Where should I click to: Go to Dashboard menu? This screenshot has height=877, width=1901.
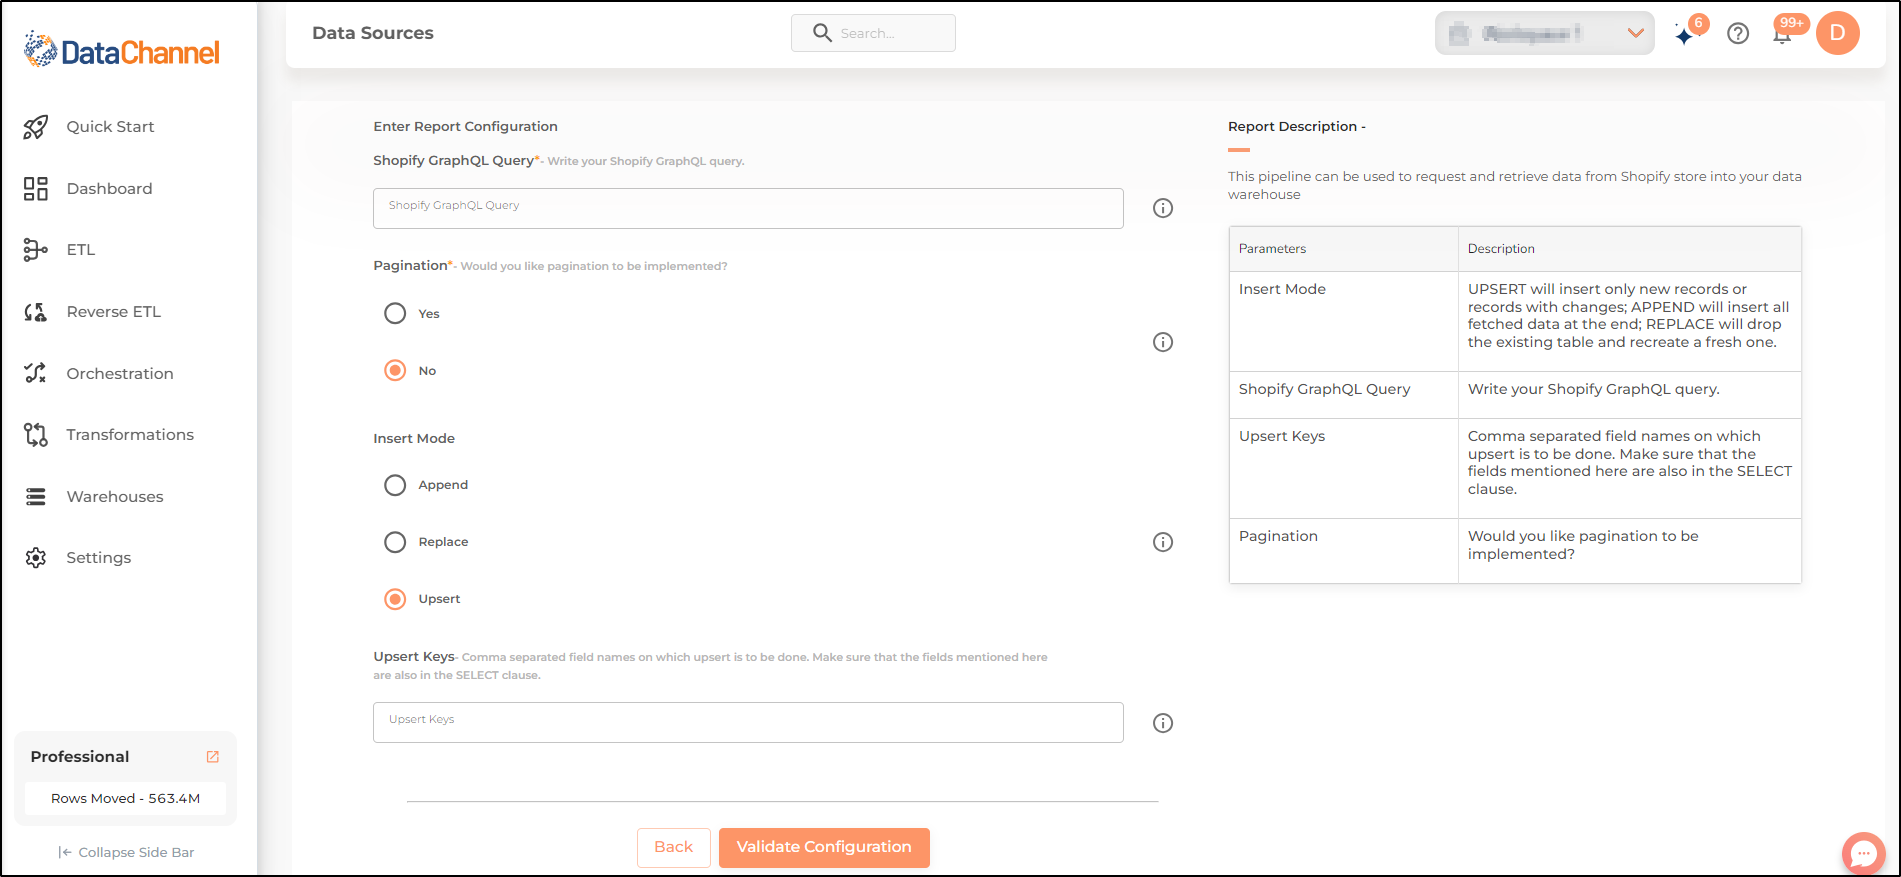click(109, 189)
